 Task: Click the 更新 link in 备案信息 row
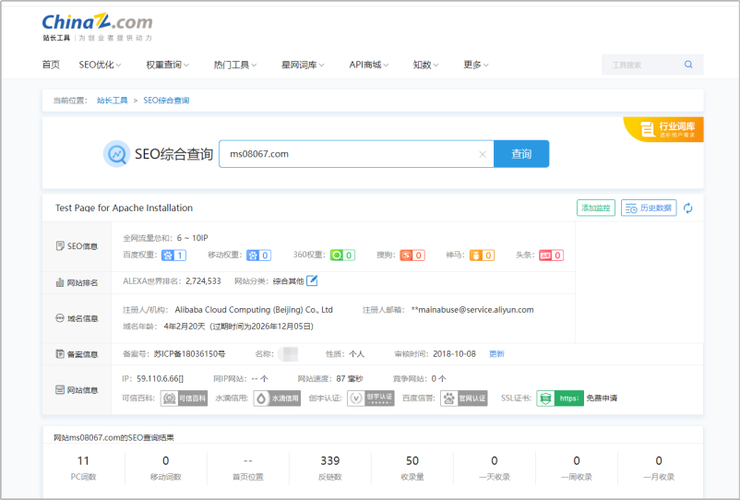click(496, 354)
